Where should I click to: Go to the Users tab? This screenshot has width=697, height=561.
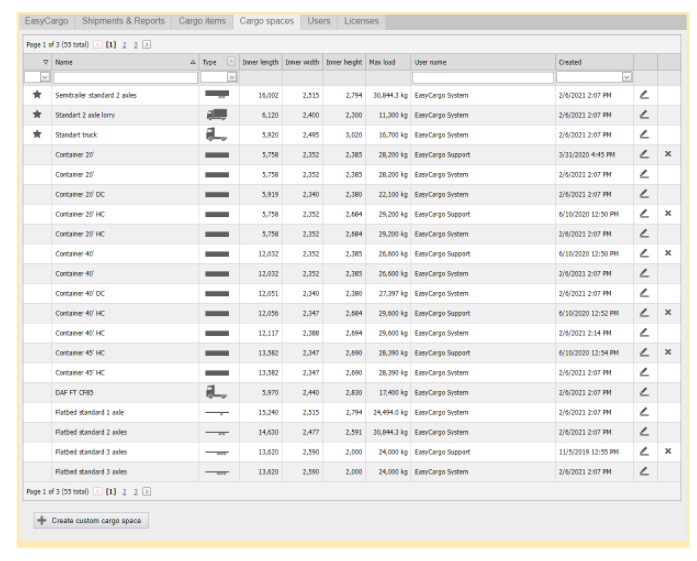point(319,21)
